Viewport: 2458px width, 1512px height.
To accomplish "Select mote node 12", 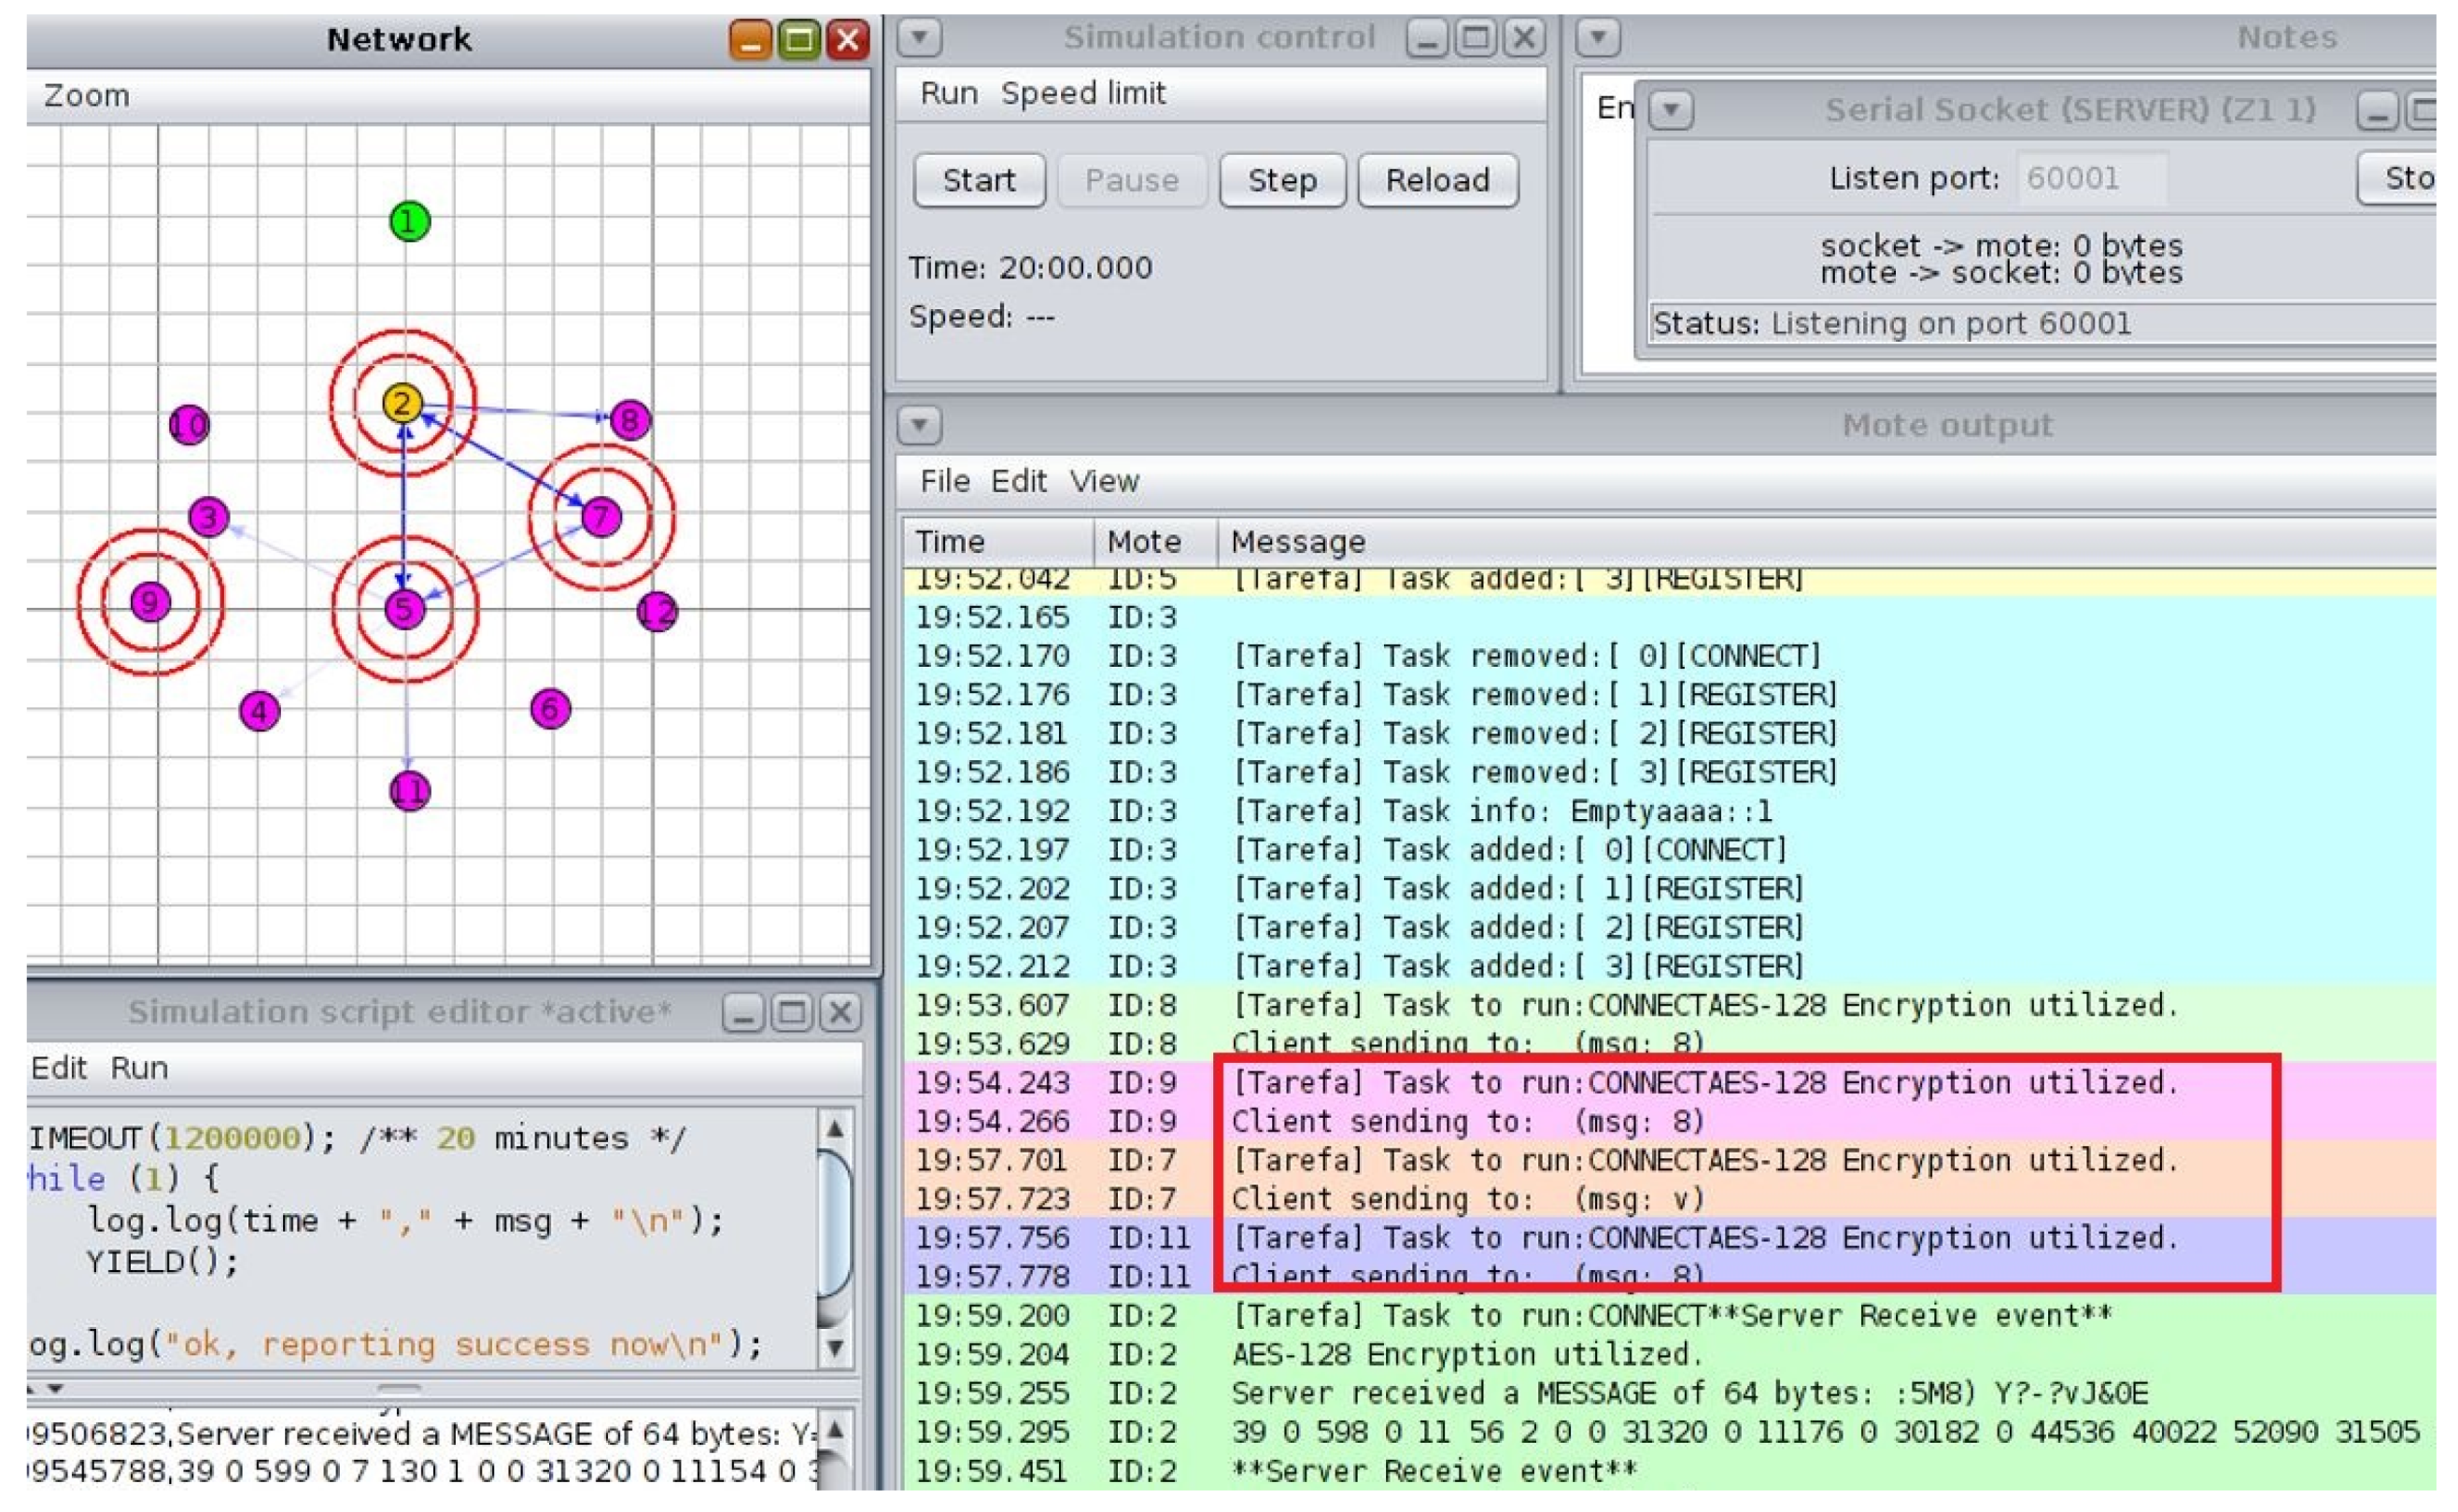I will [657, 611].
